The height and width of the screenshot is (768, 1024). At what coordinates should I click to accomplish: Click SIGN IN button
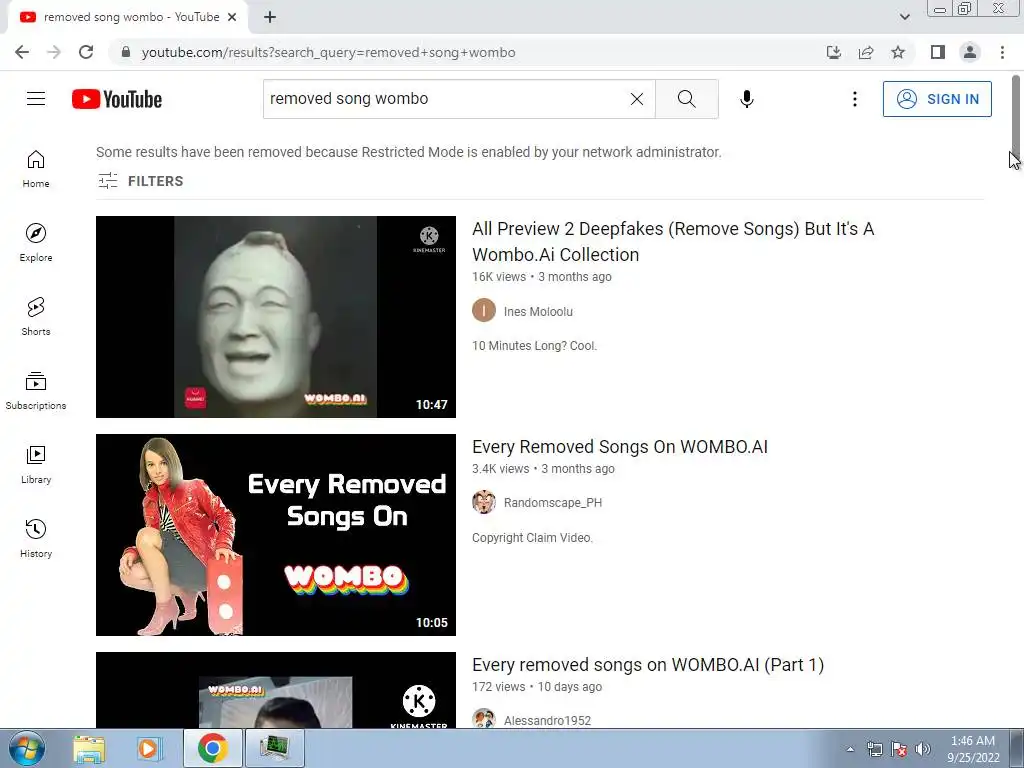click(x=937, y=99)
